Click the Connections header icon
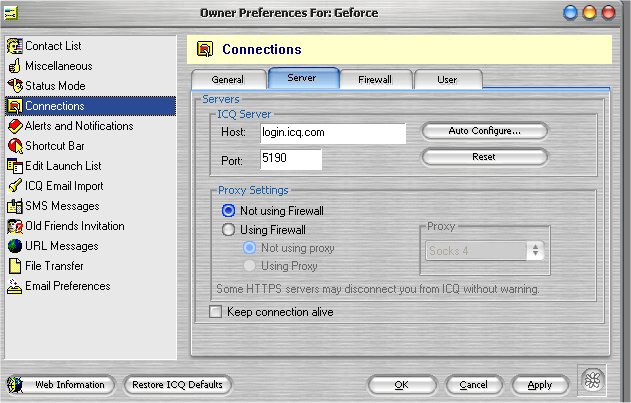The height and width of the screenshot is (403, 631). (205, 50)
